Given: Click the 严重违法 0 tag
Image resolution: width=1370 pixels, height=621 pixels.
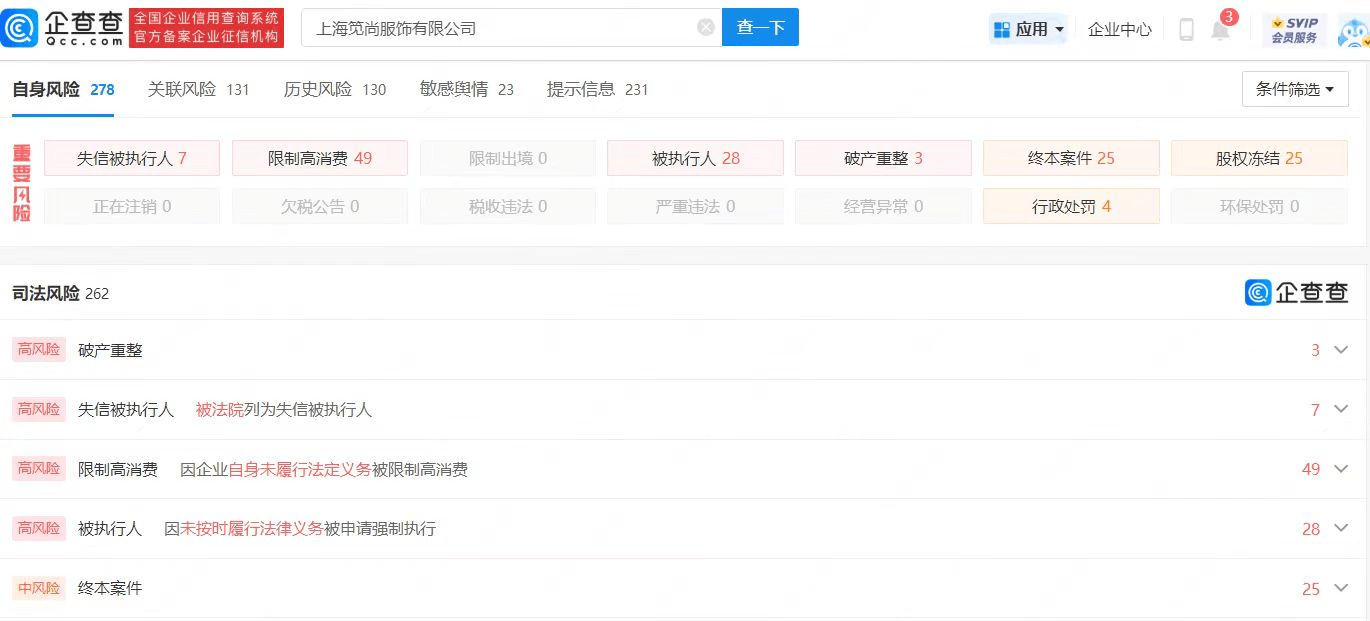Looking at the screenshot, I should [x=696, y=206].
